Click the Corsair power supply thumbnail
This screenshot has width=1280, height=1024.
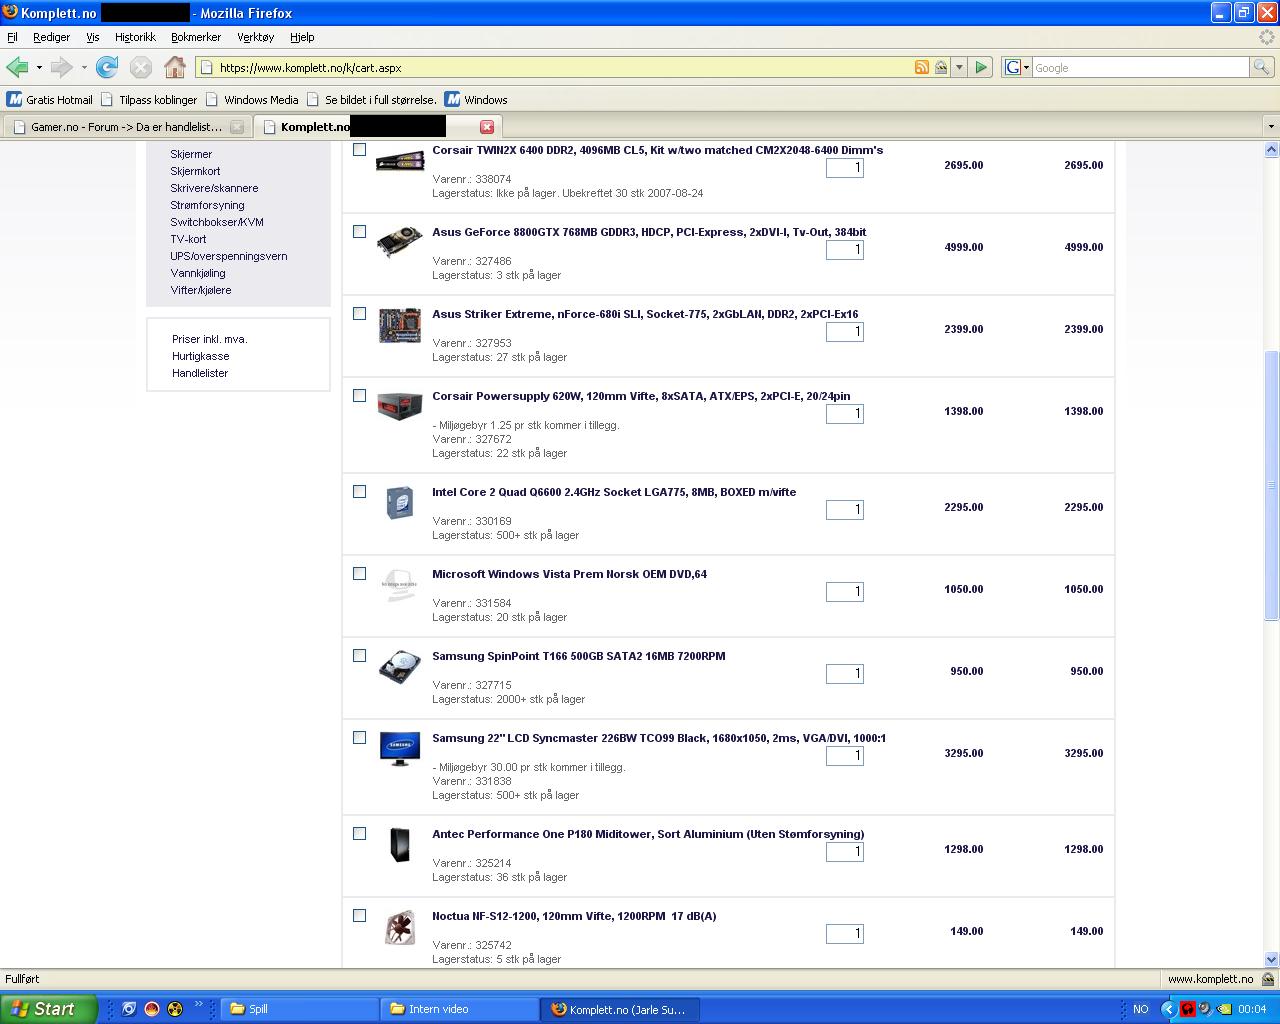click(400, 406)
